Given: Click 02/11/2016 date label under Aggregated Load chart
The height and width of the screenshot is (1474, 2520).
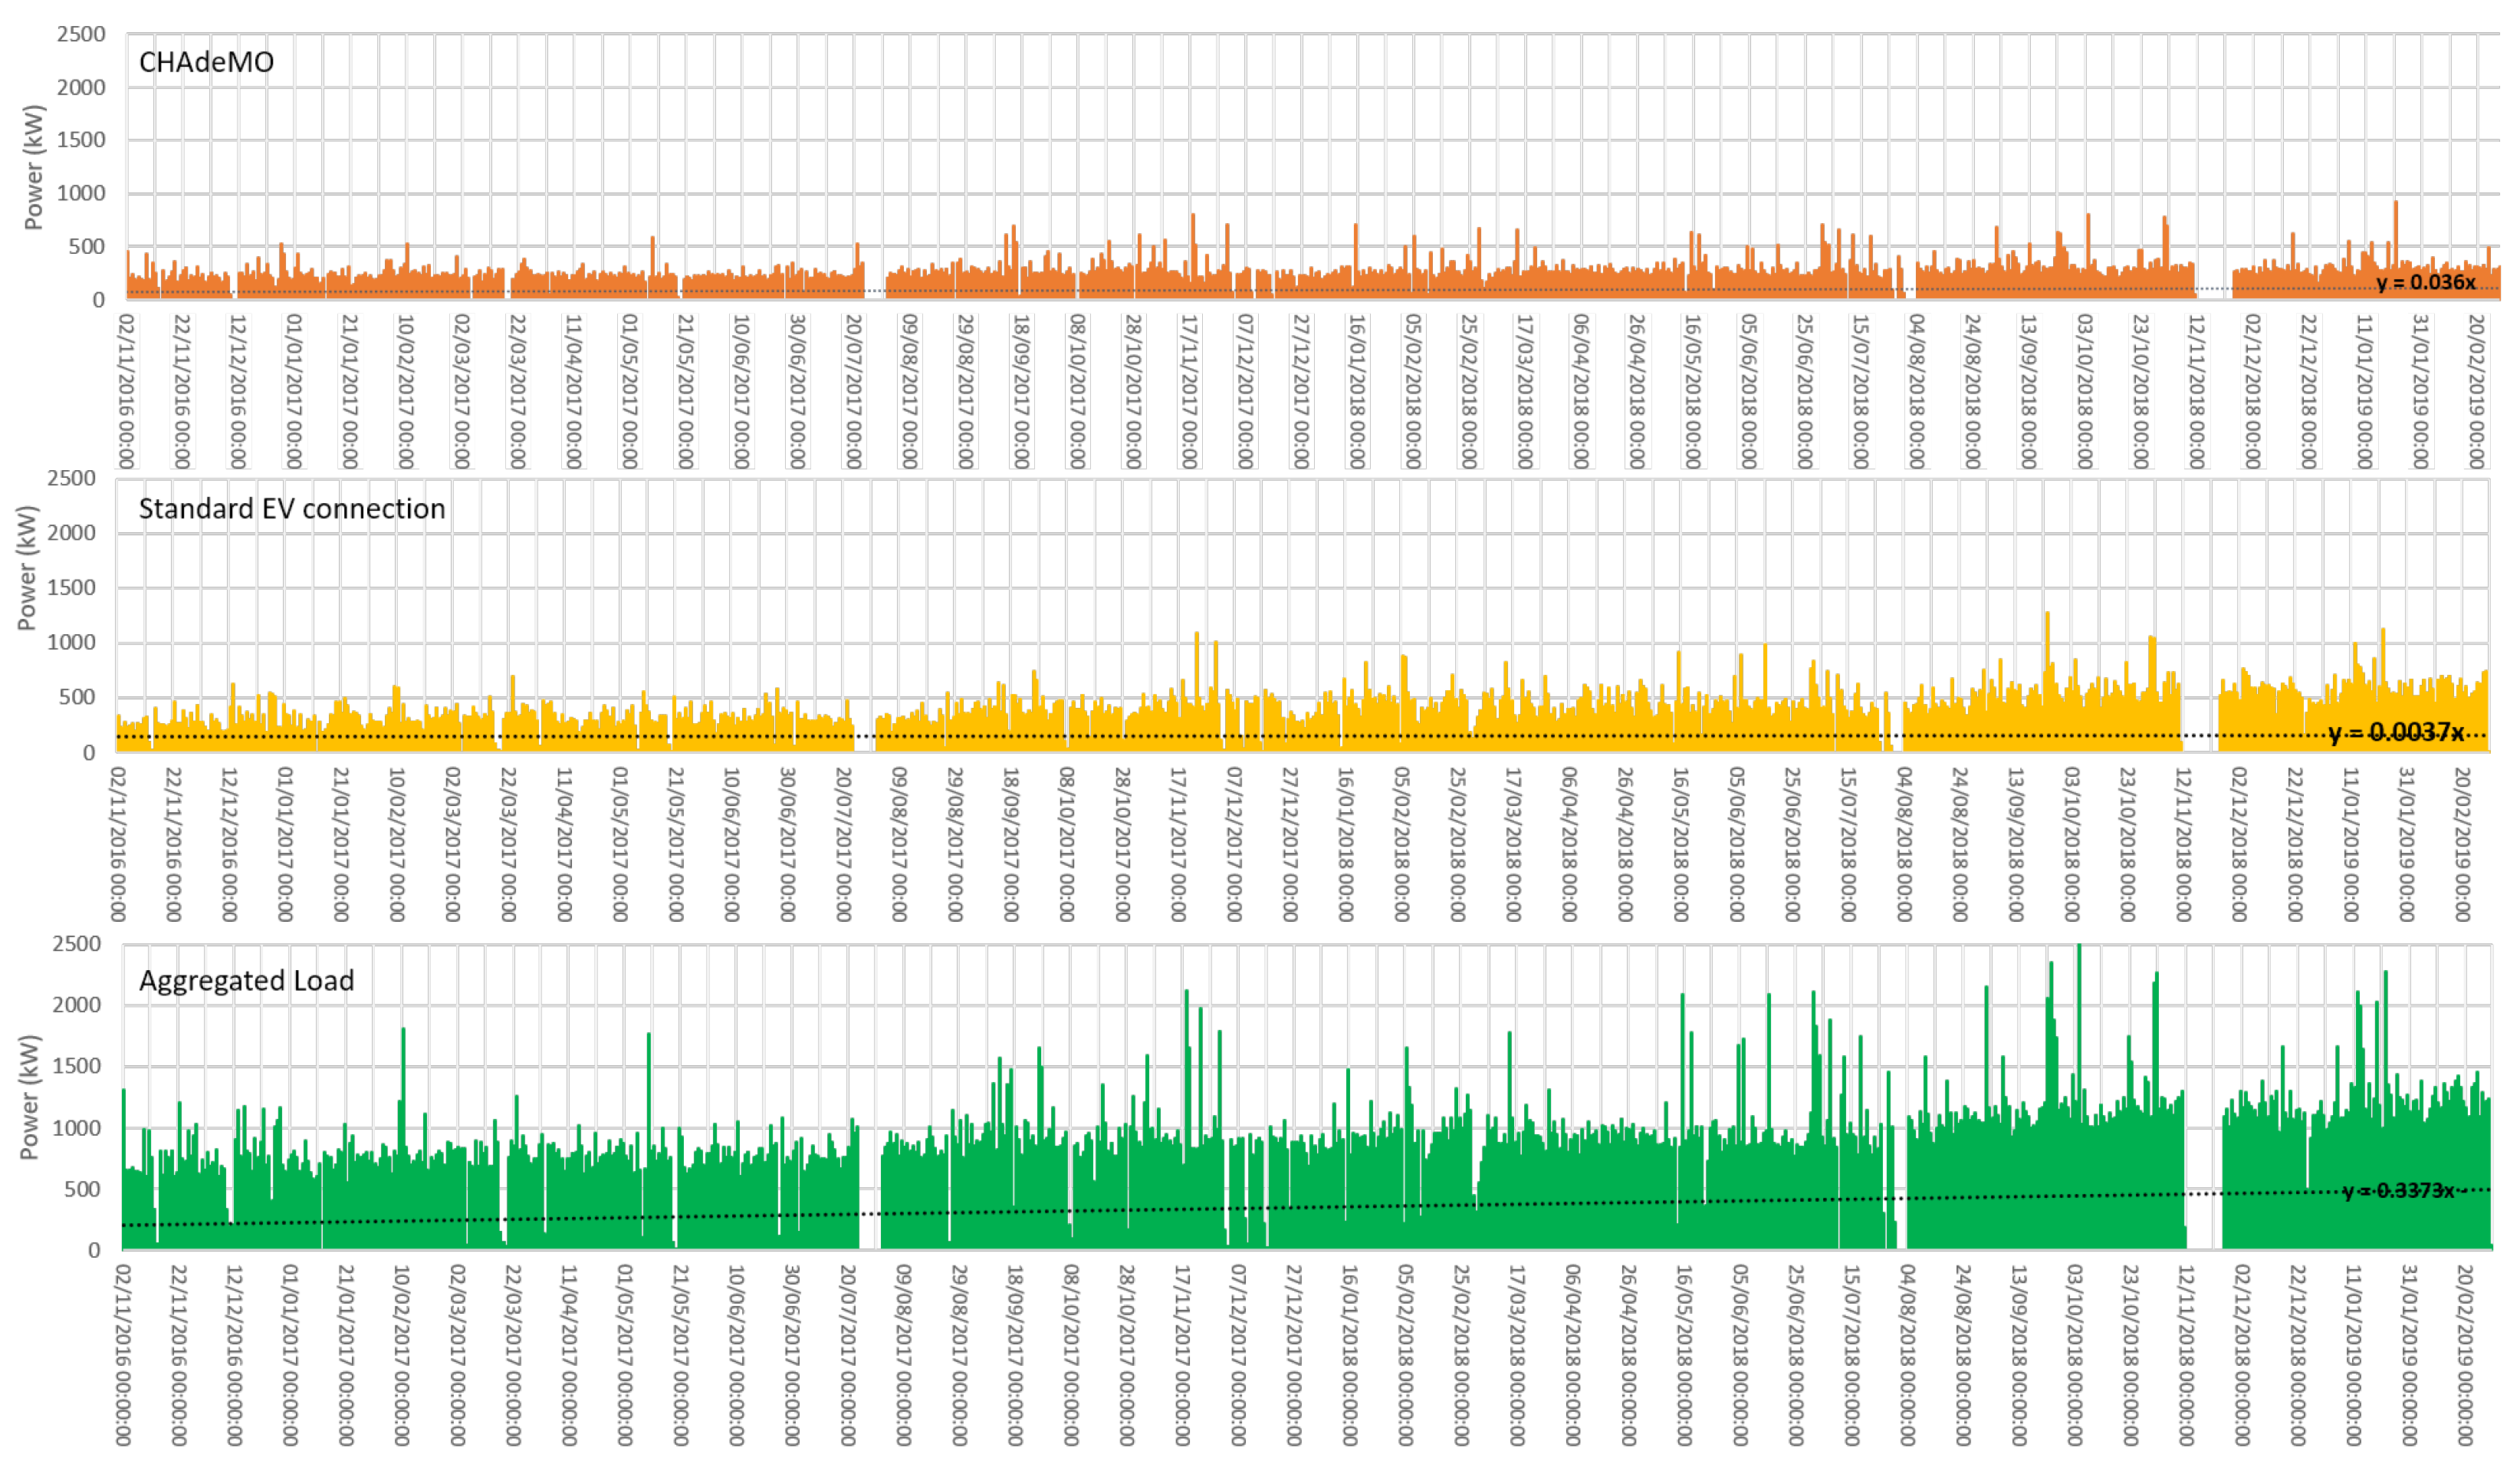Looking at the screenshot, I should (123, 1354).
